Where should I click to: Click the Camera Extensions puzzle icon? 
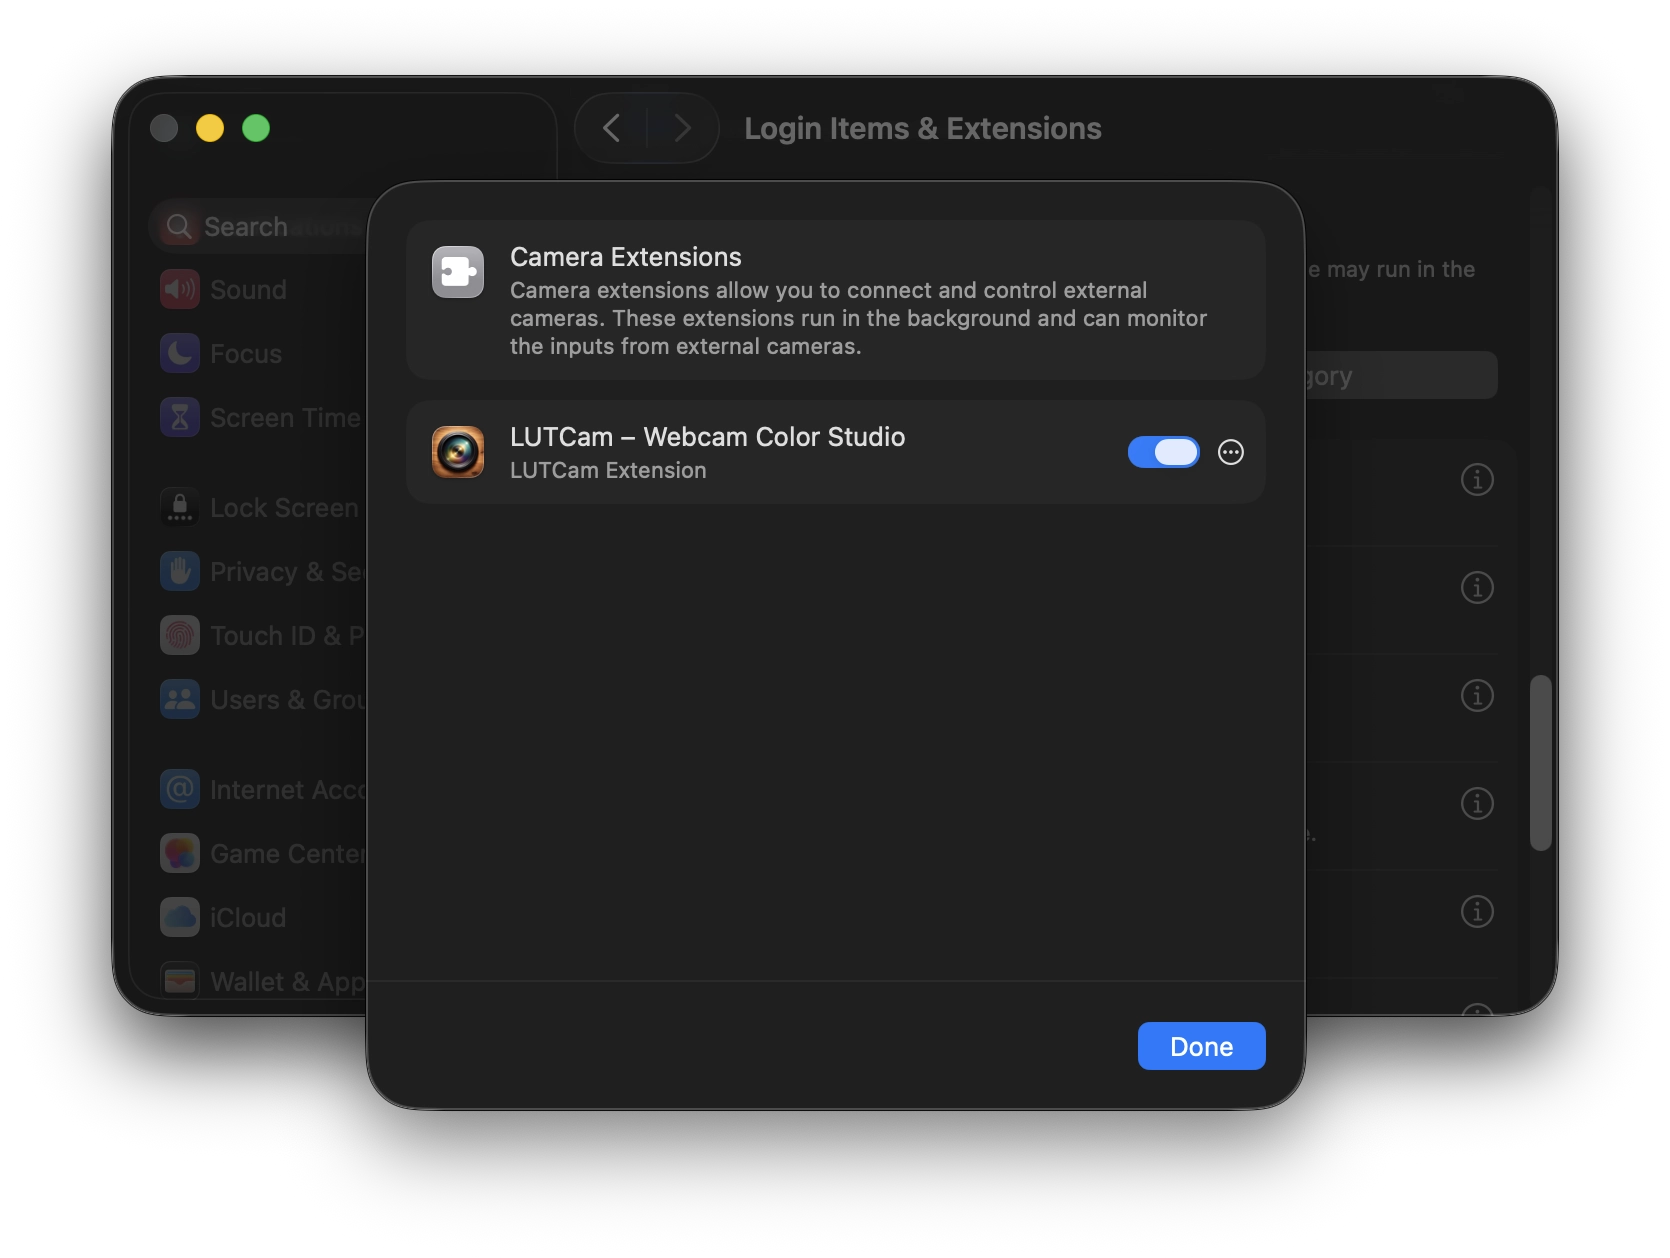tap(458, 272)
